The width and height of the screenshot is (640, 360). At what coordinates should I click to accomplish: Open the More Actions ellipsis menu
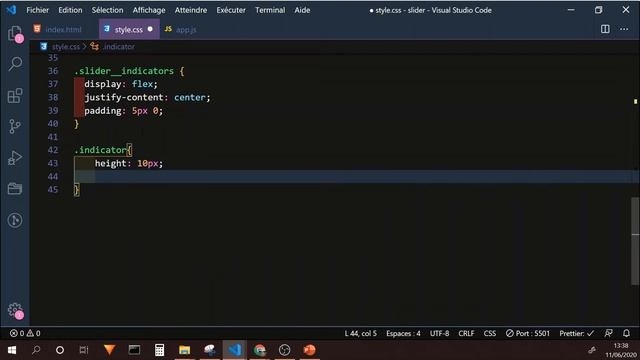(624, 29)
